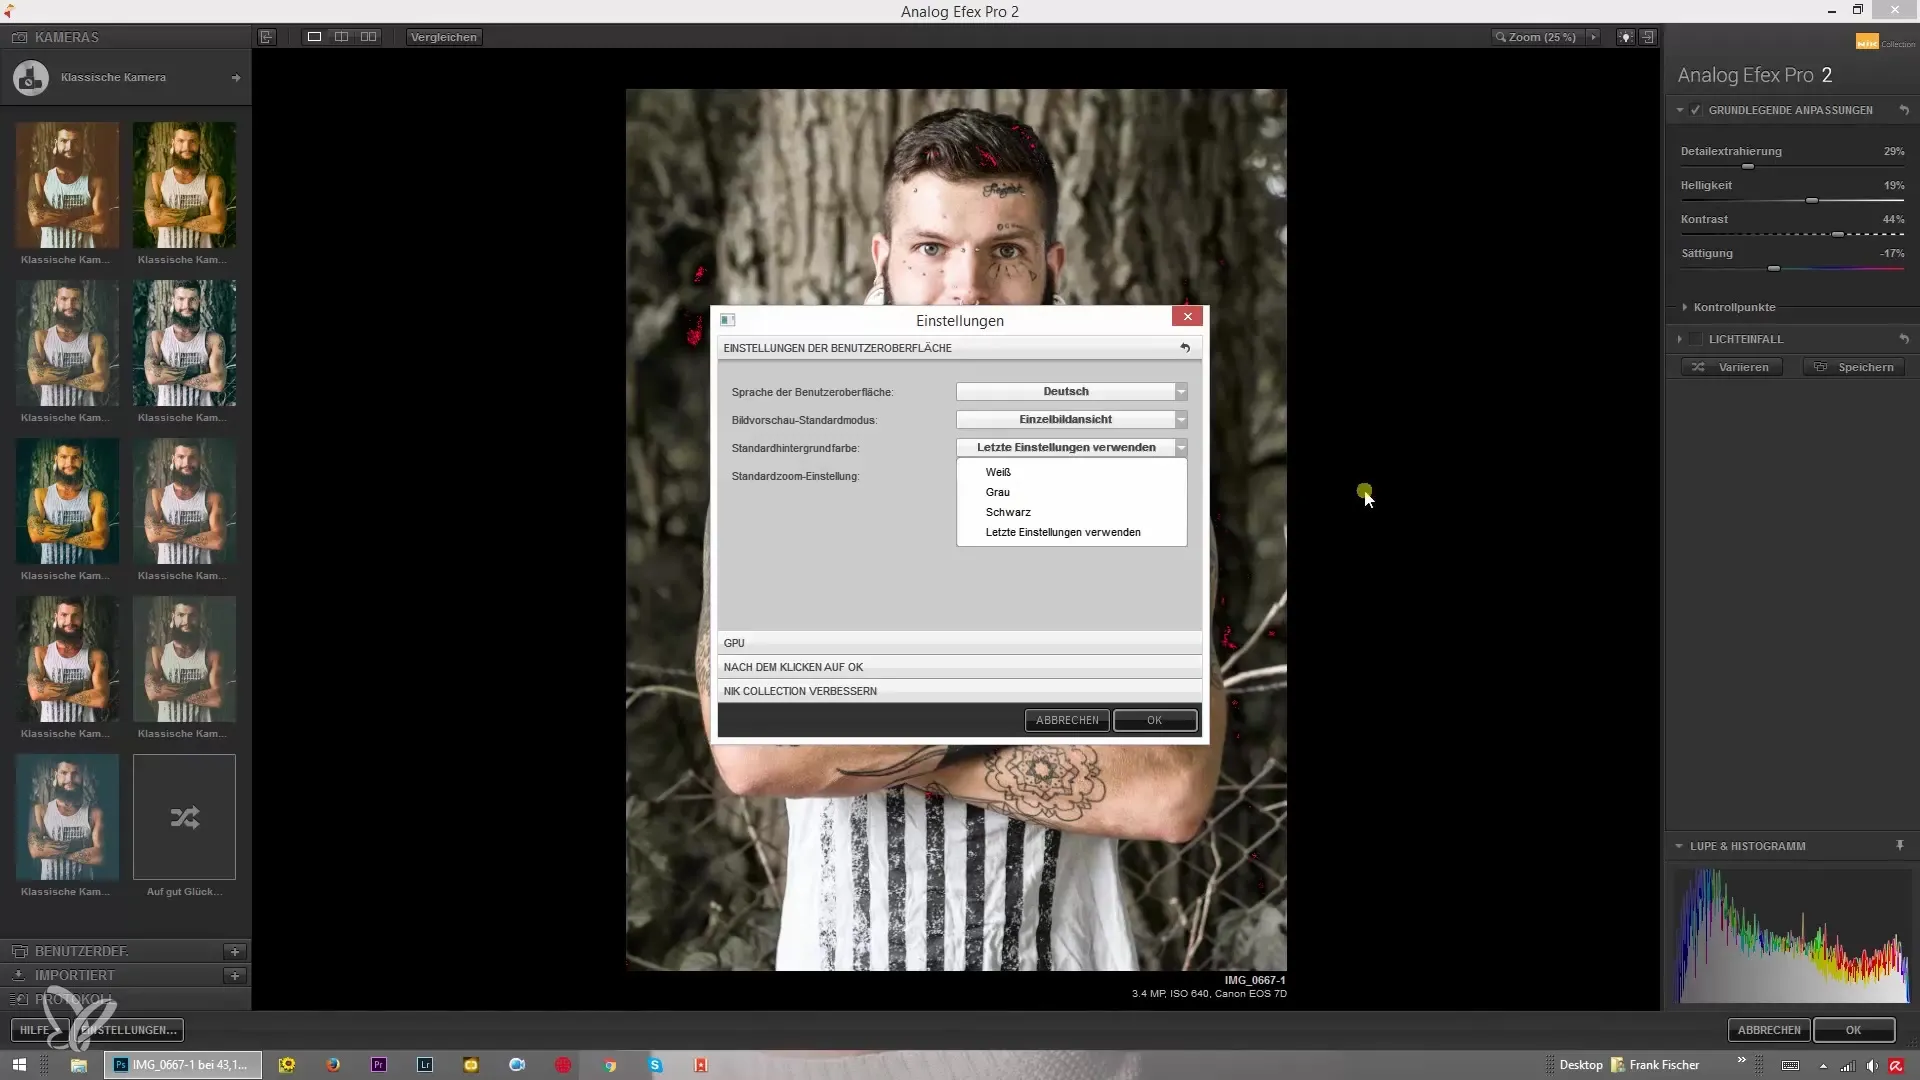This screenshot has width=1920, height=1080.
Task: Click the lightbulb background color icon
Action: point(1626,37)
